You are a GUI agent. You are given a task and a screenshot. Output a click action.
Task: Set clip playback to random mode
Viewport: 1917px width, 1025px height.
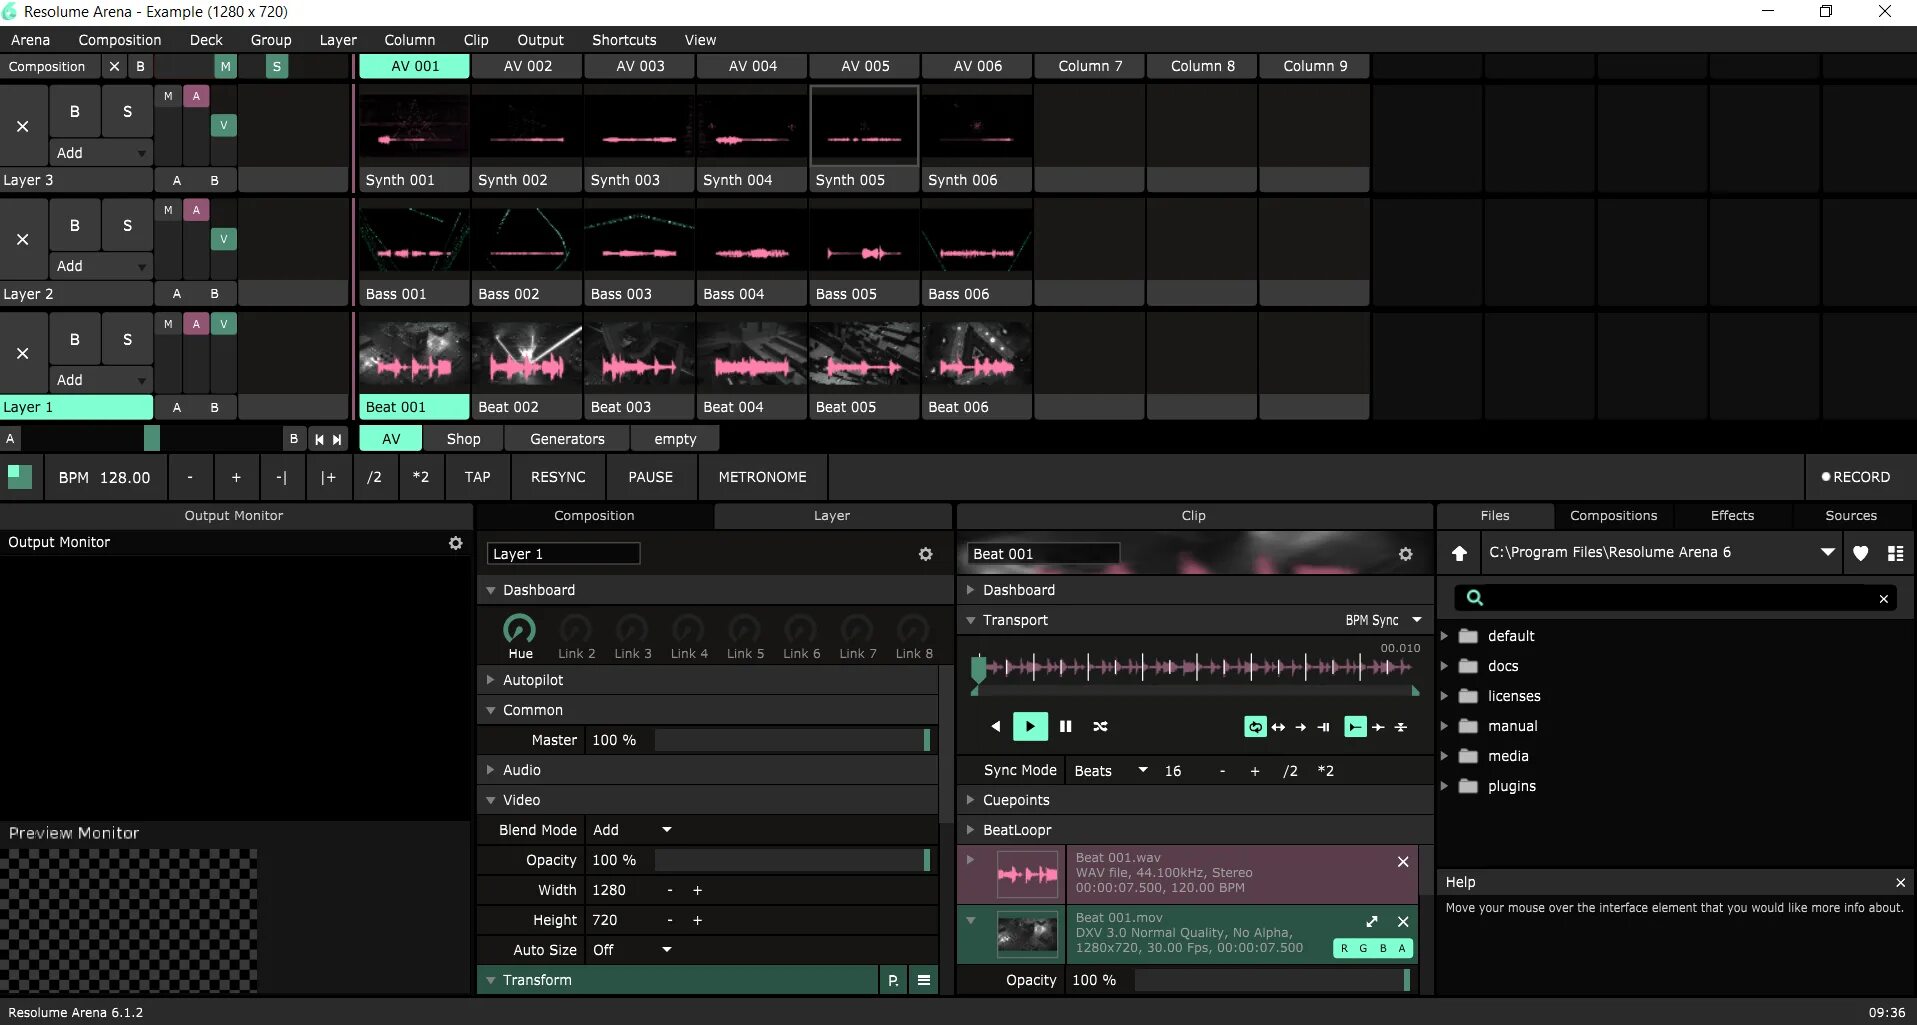[1100, 726]
